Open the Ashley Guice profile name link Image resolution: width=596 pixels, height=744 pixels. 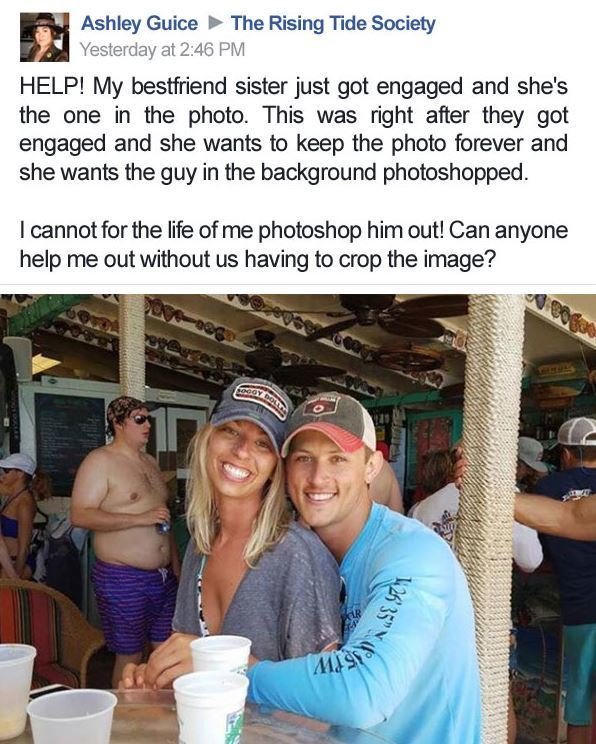click(139, 24)
